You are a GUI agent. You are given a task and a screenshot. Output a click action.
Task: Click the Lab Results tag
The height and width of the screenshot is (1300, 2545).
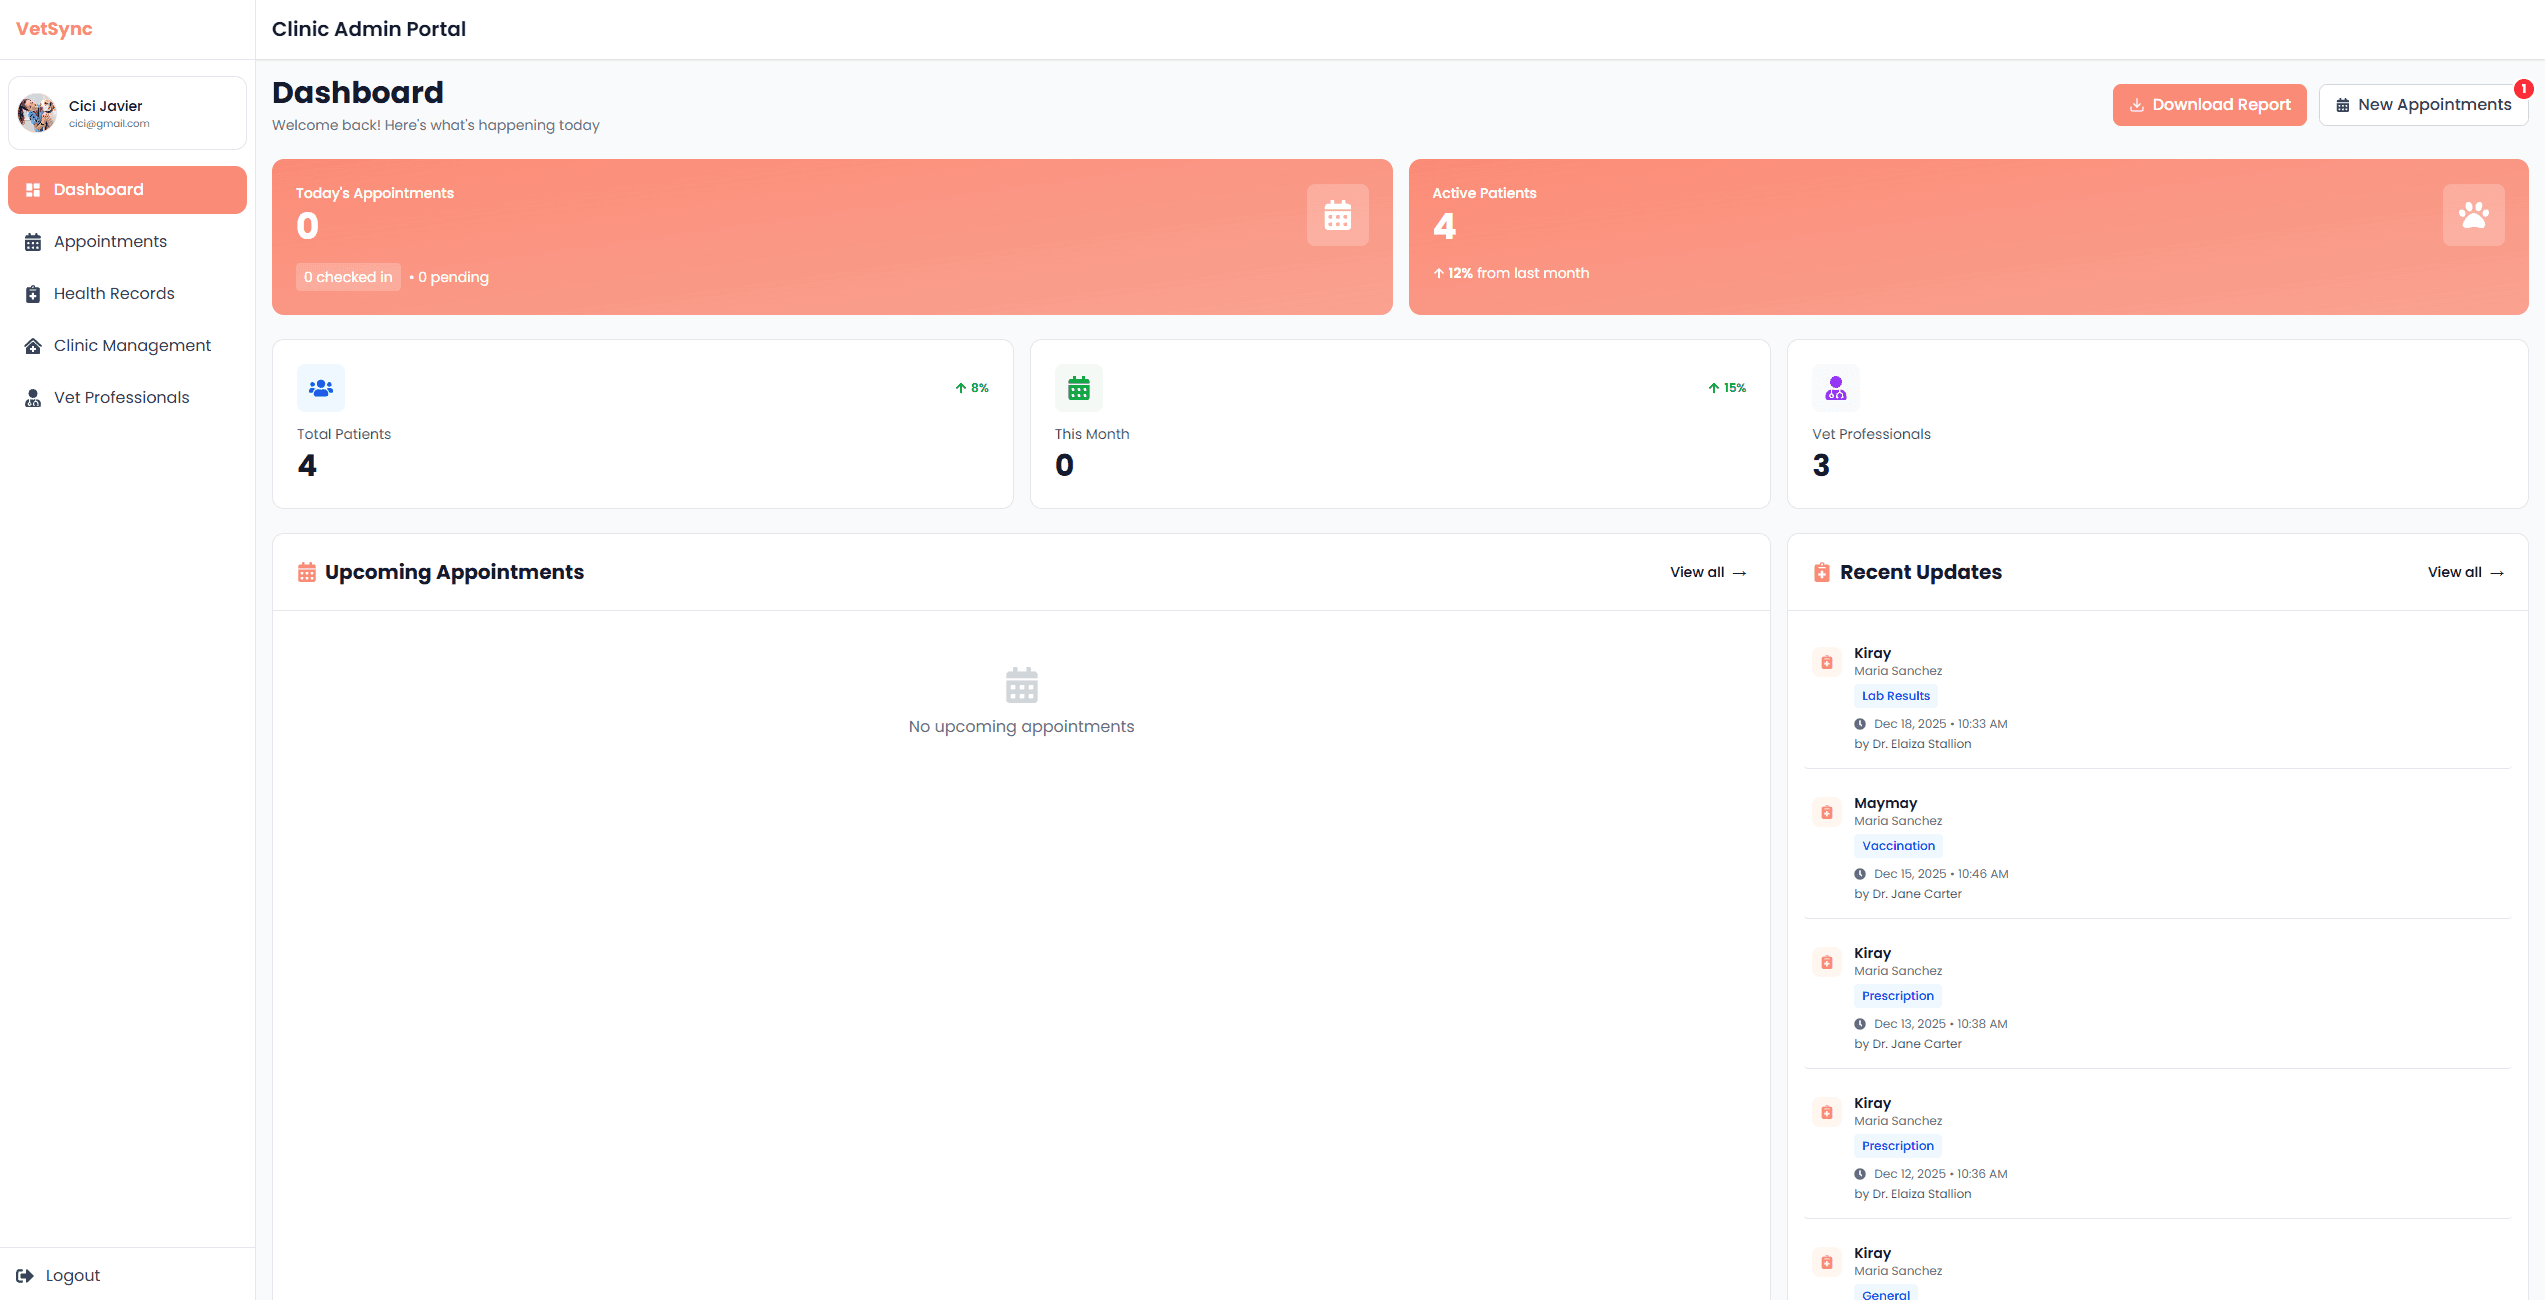click(x=1896, y=696)
